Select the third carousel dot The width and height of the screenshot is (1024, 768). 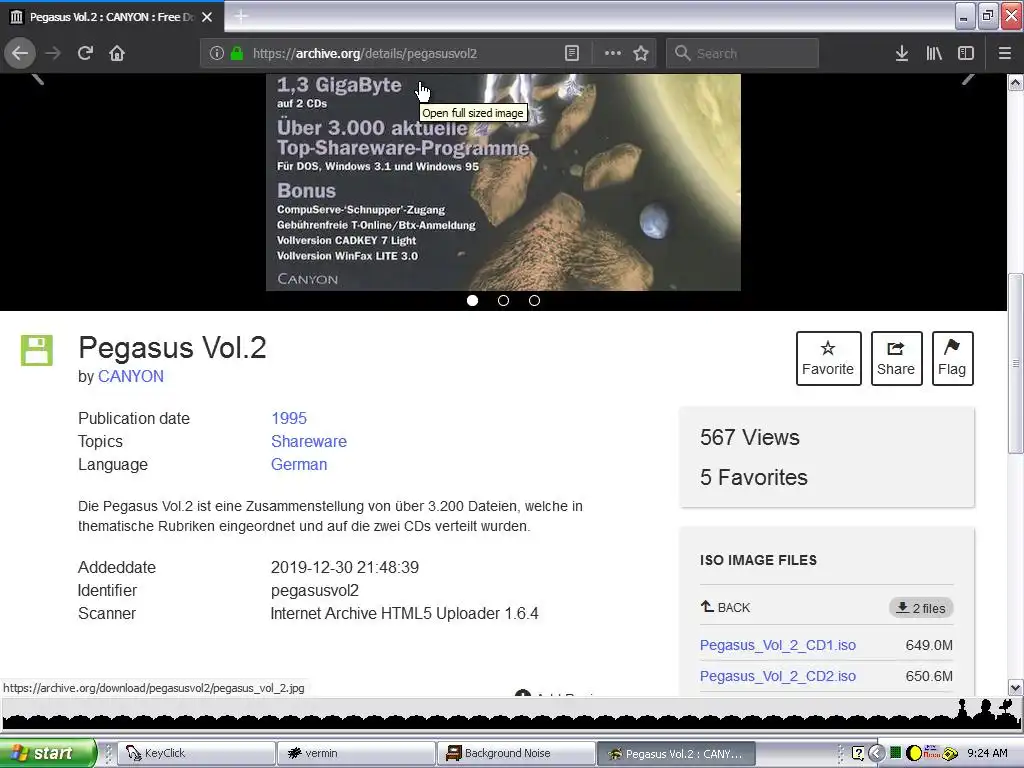[x=534, y=300]
